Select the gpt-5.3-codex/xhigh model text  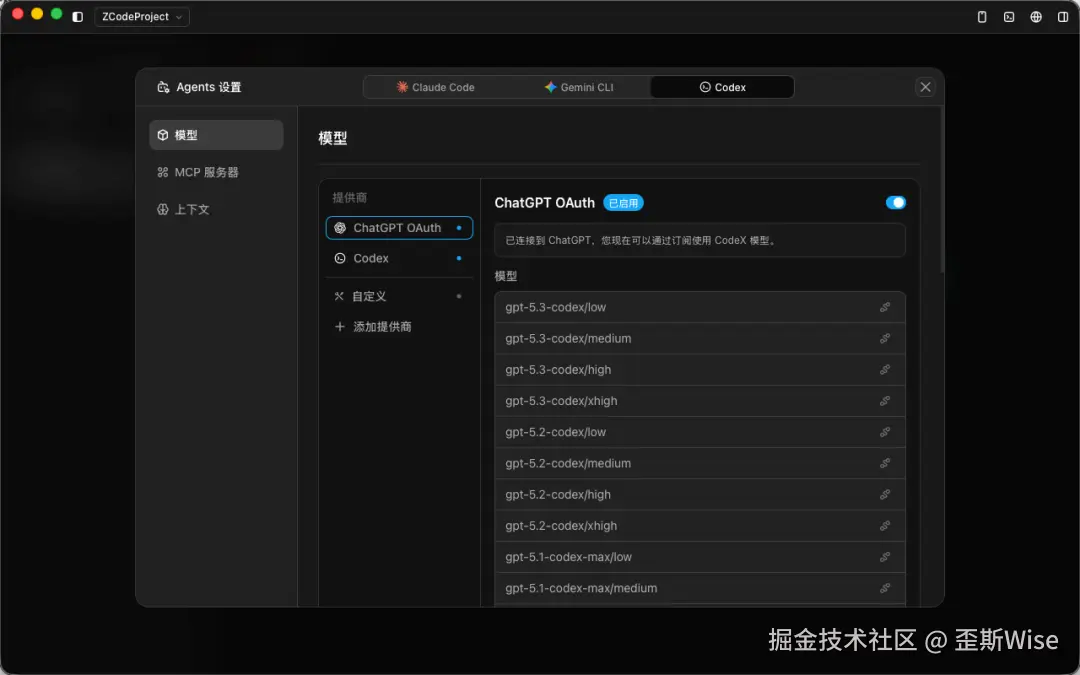[x=561, y=401]
